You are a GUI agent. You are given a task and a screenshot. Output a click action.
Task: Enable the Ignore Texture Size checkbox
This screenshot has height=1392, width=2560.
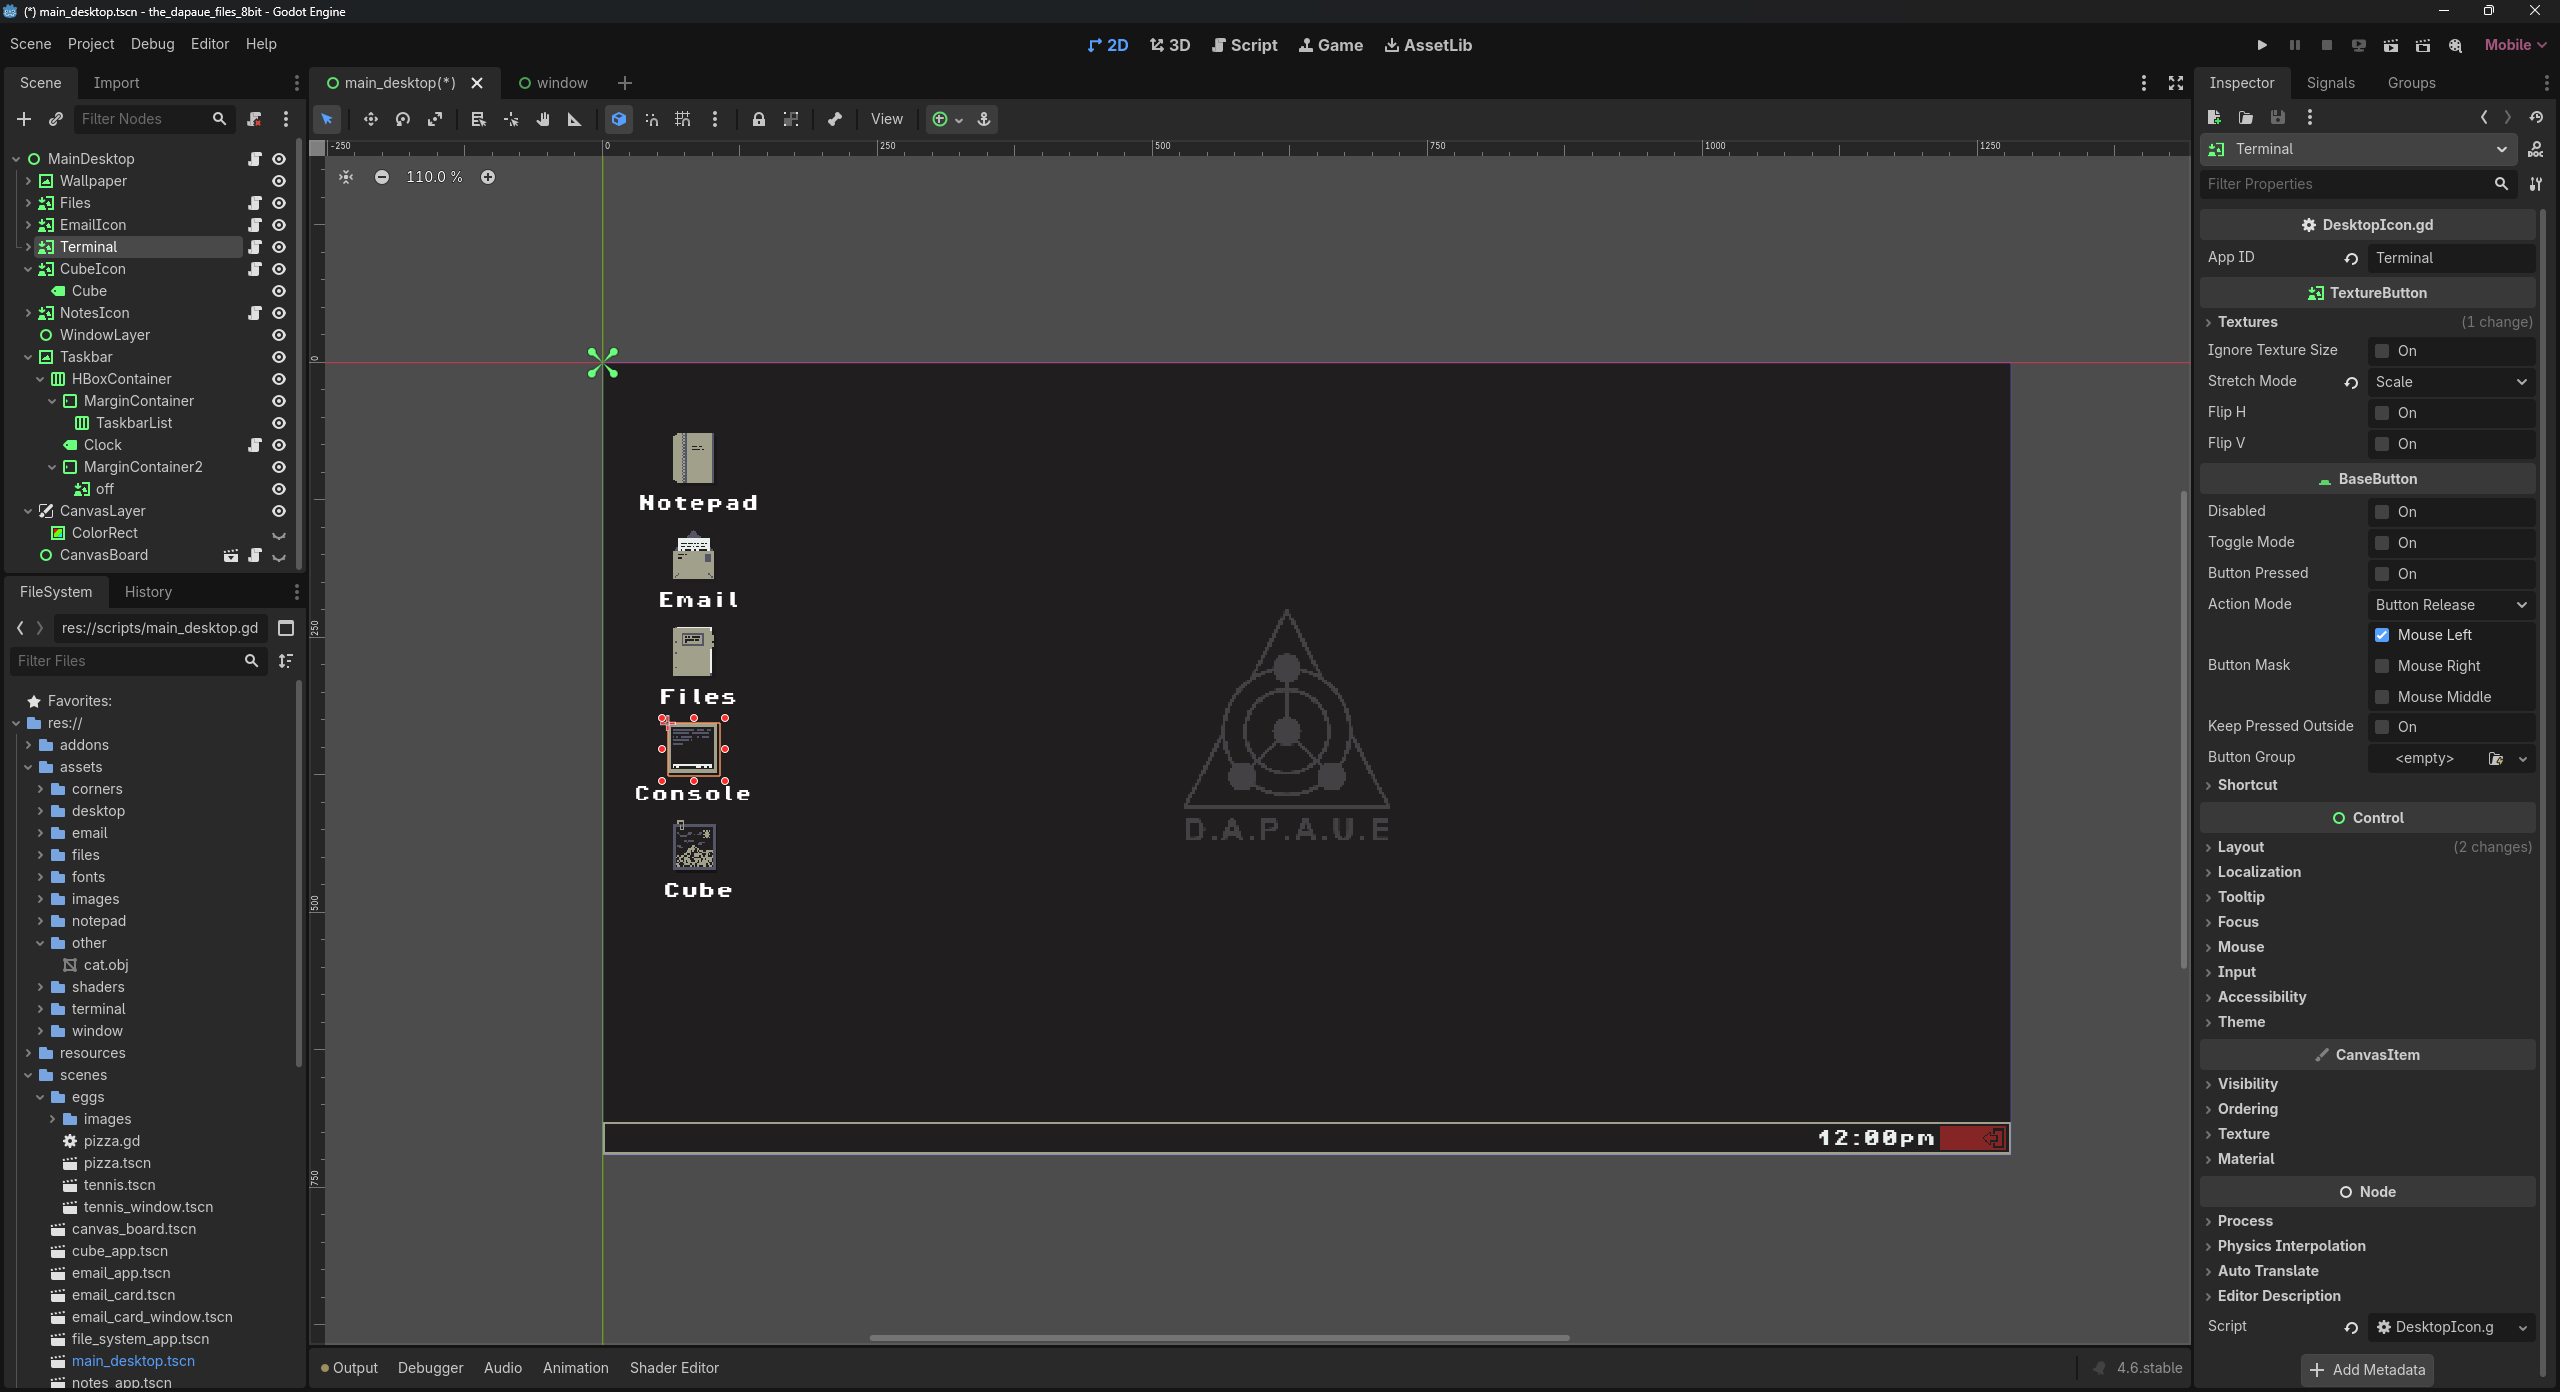(x=2382, y=351)
